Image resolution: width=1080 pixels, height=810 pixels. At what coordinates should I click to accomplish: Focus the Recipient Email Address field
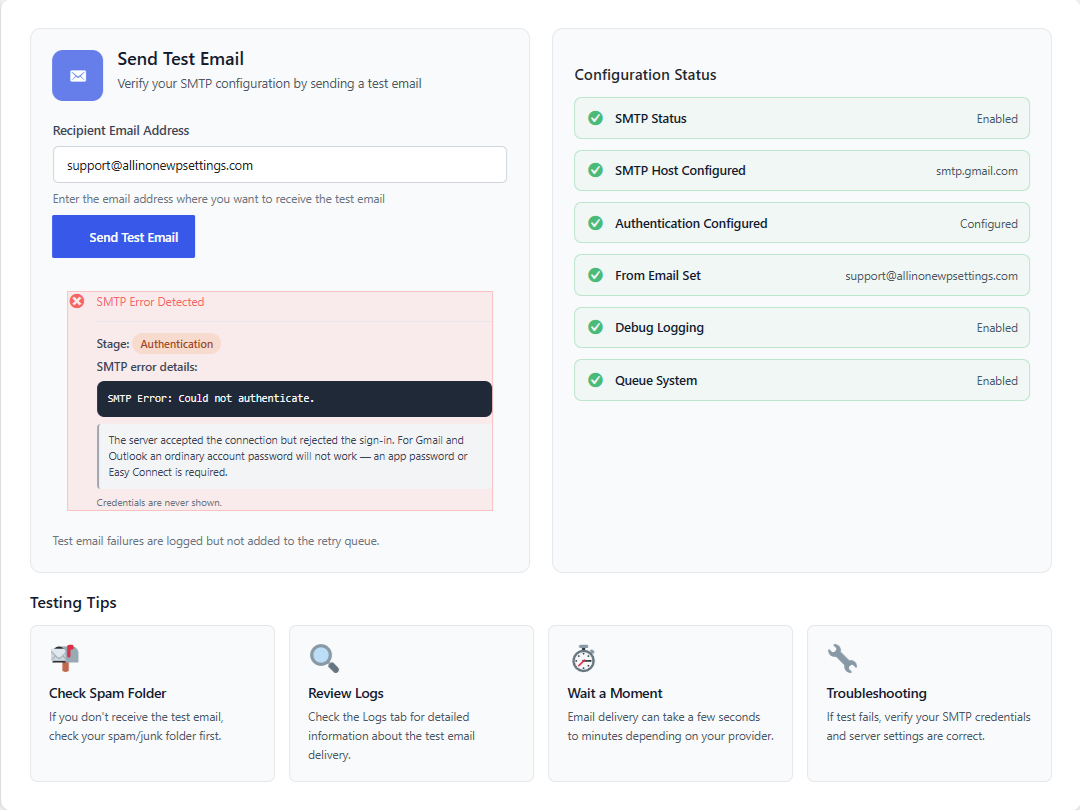(x=280, y=165)
